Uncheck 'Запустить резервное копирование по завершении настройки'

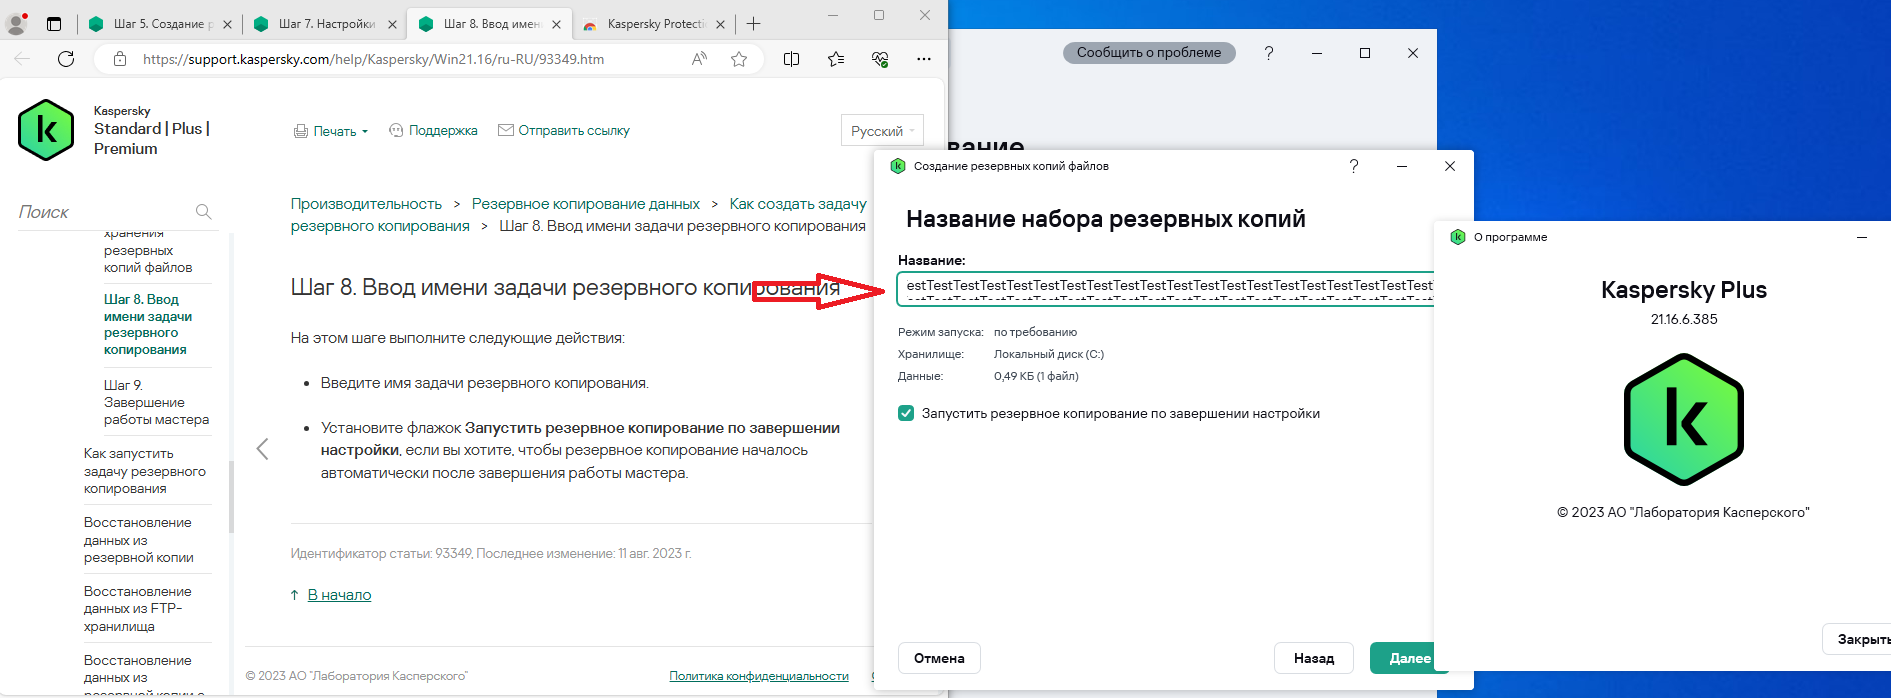click(906, 413)
